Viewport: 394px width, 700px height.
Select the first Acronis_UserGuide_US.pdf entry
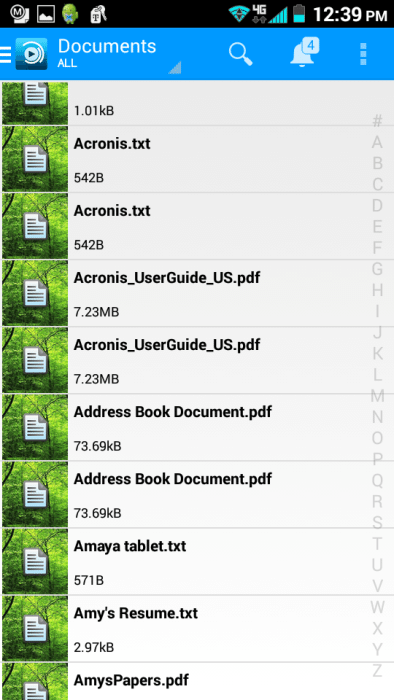pos(197,293)
